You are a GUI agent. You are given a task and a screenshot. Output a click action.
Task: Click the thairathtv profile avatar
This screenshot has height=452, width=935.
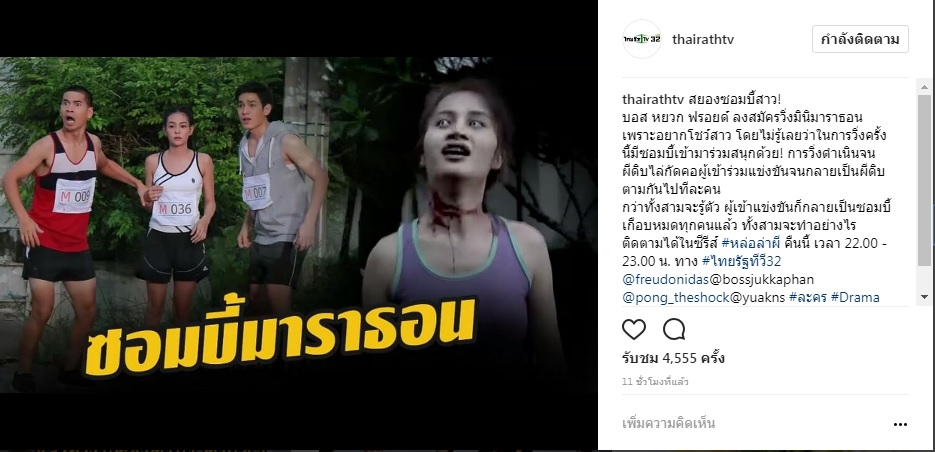[642, 39]
